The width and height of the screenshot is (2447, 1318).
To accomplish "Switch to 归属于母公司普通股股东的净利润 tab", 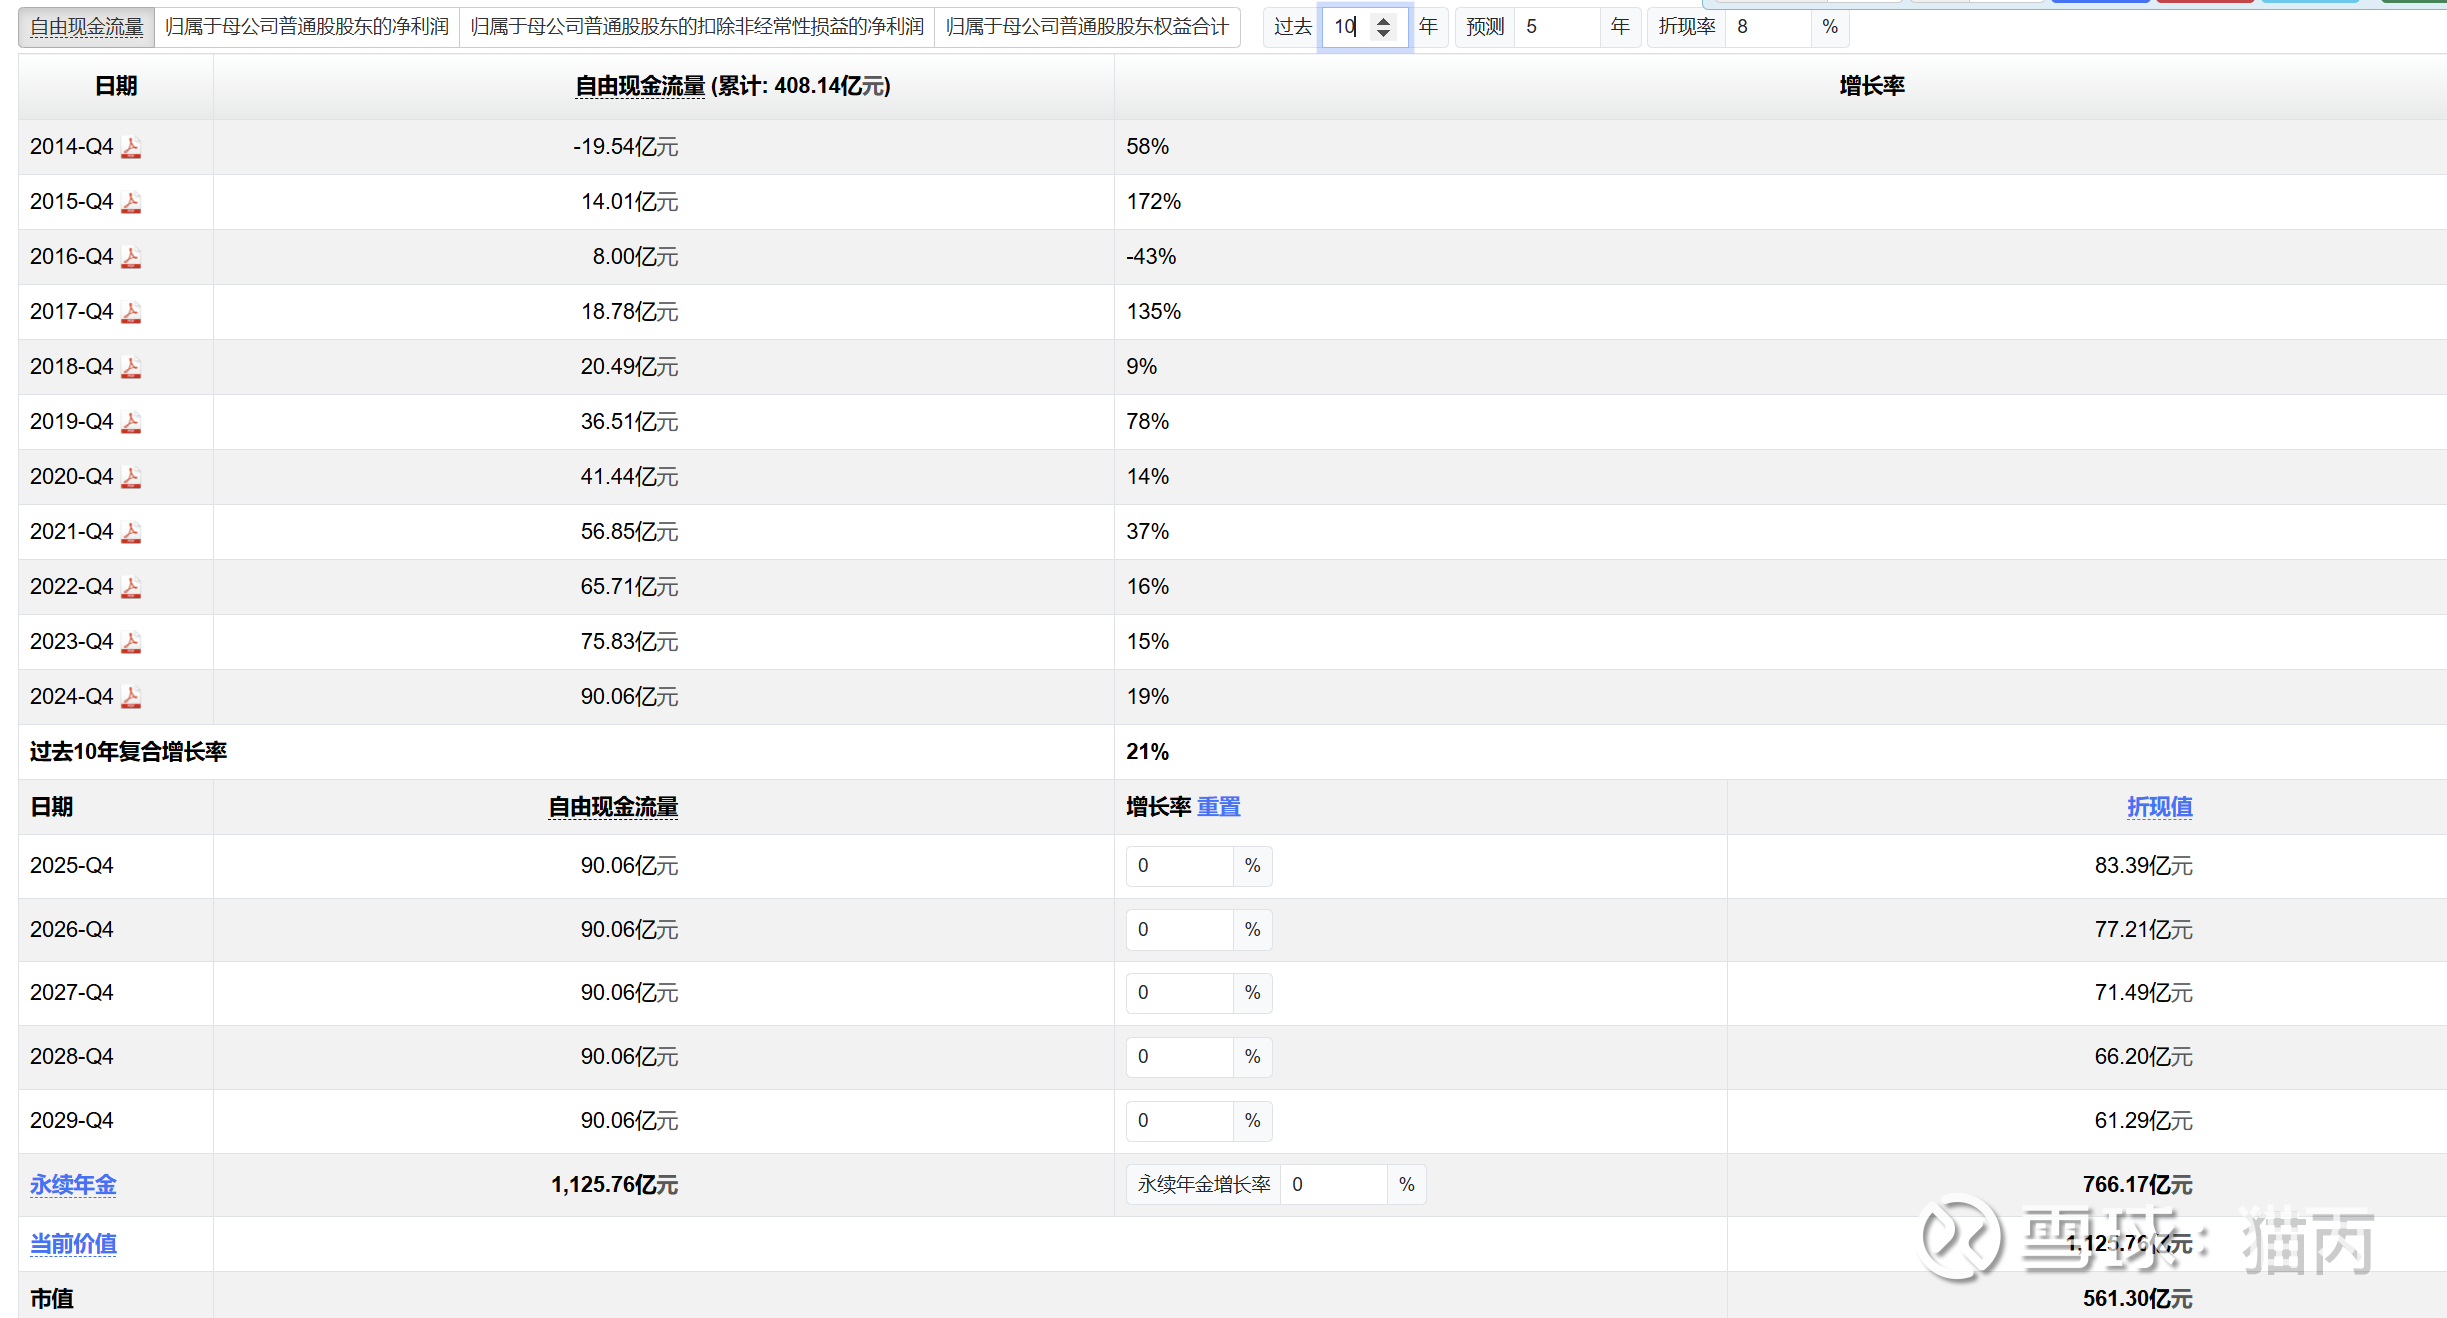I will (306, 27).
